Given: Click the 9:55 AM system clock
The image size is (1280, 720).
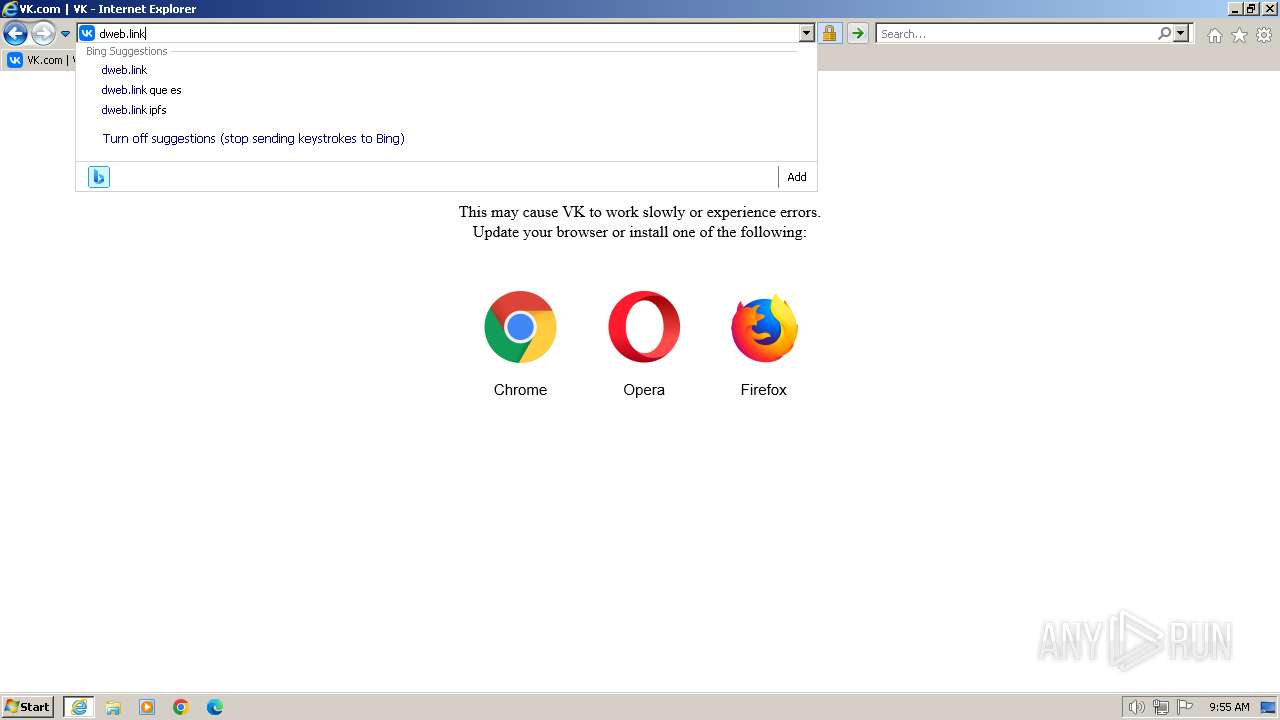Looking at the screenshot, I should tap(1230, 707).
